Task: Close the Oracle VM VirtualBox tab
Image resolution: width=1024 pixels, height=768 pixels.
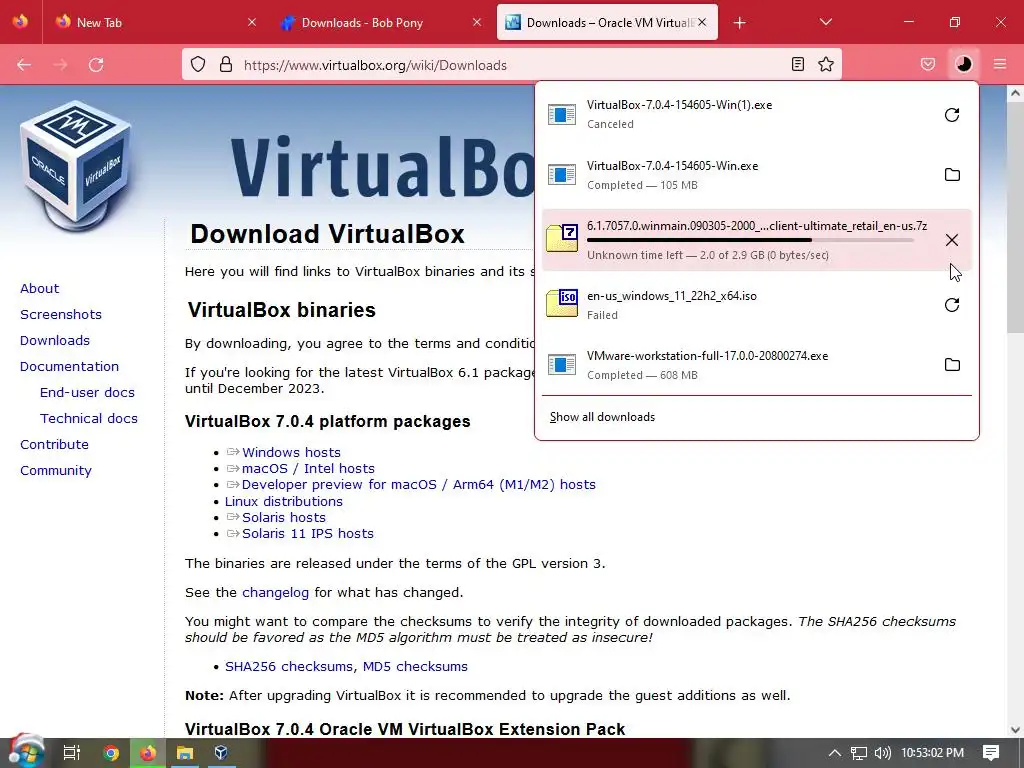Action: [x=702, y=22]
